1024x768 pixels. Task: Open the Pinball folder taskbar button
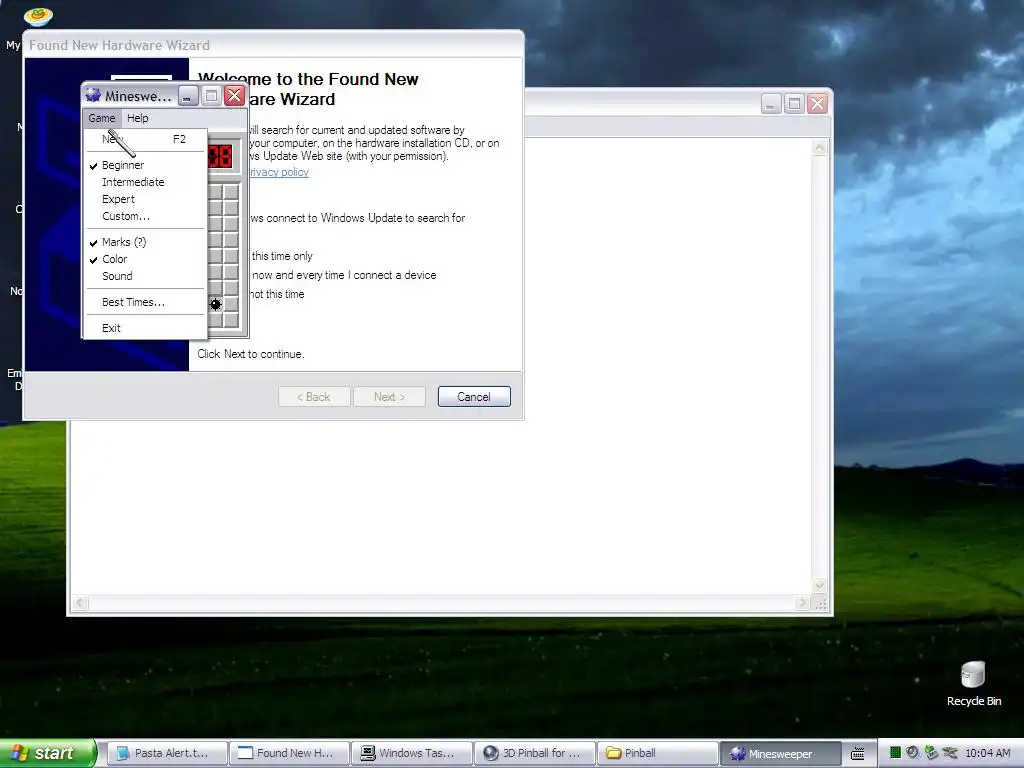(657, 753)
